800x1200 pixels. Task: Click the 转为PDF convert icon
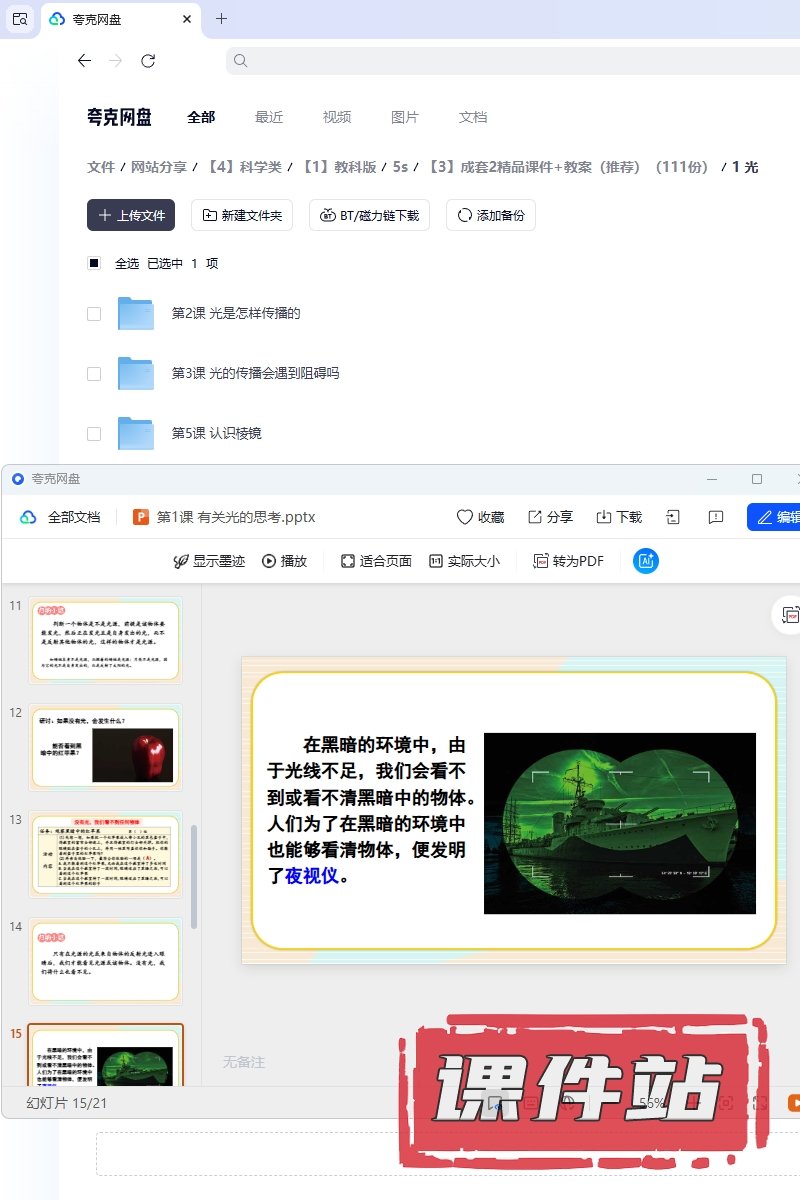pos(541,561)
